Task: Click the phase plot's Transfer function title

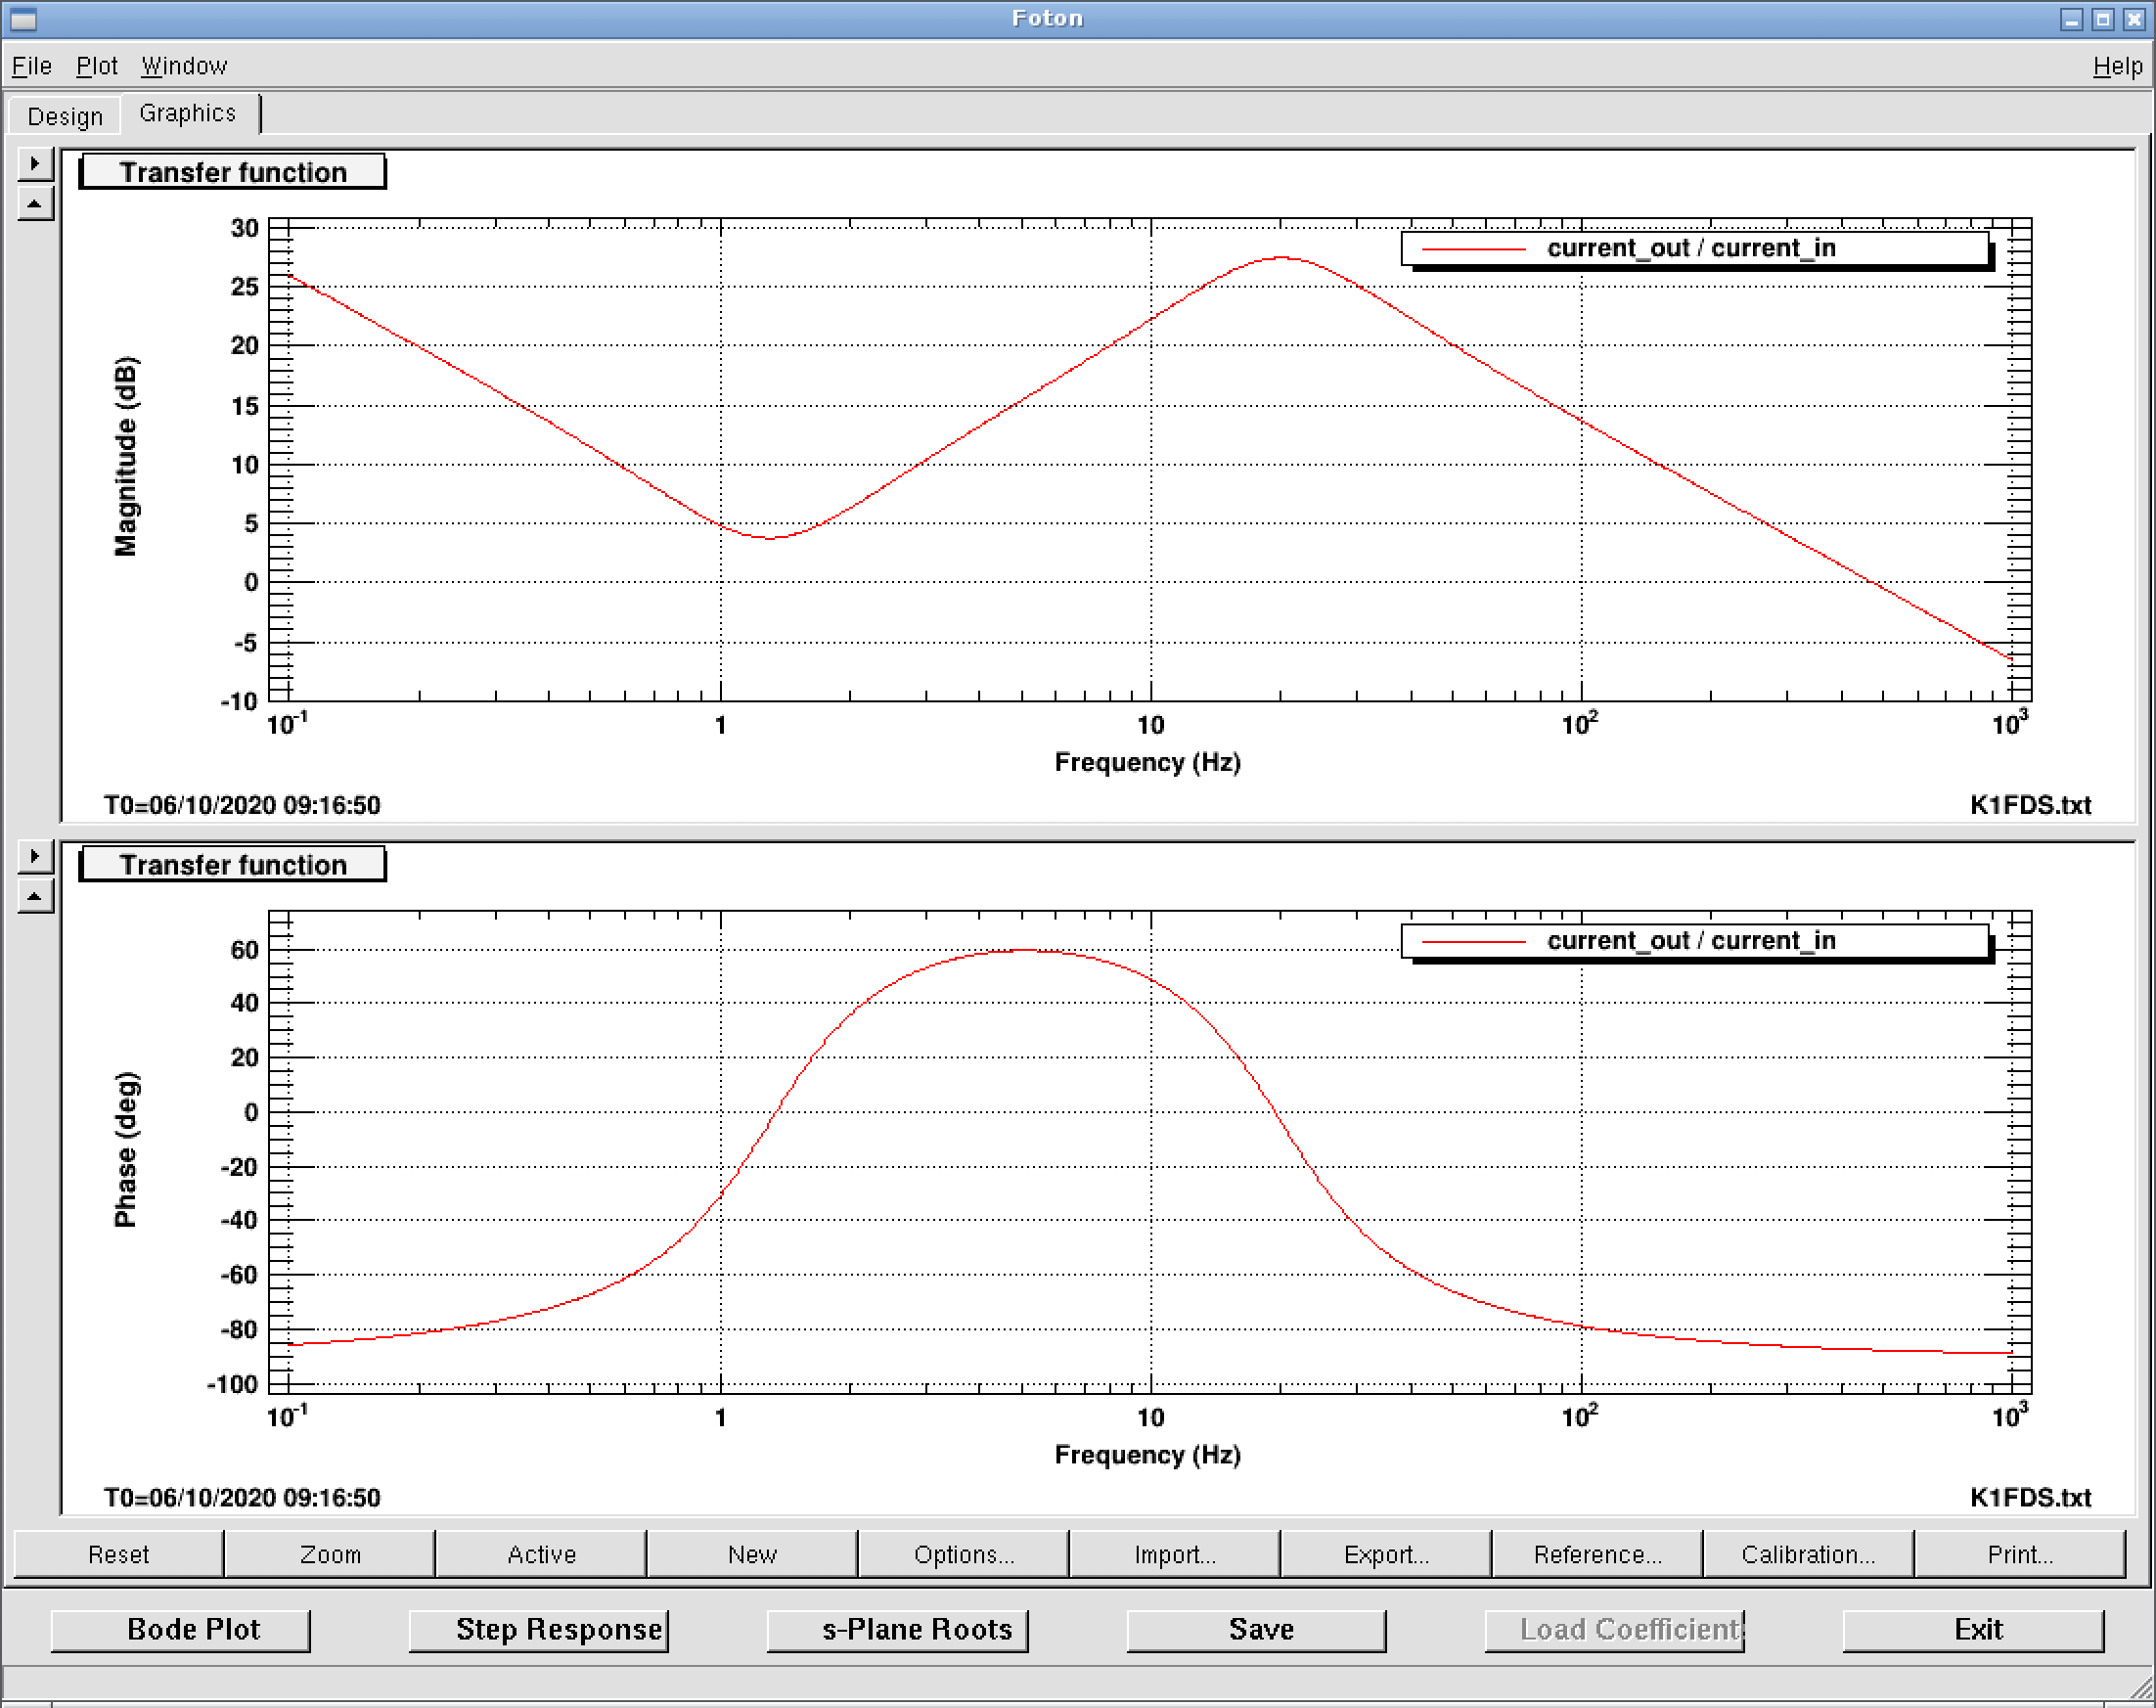Action: (232, 864)
